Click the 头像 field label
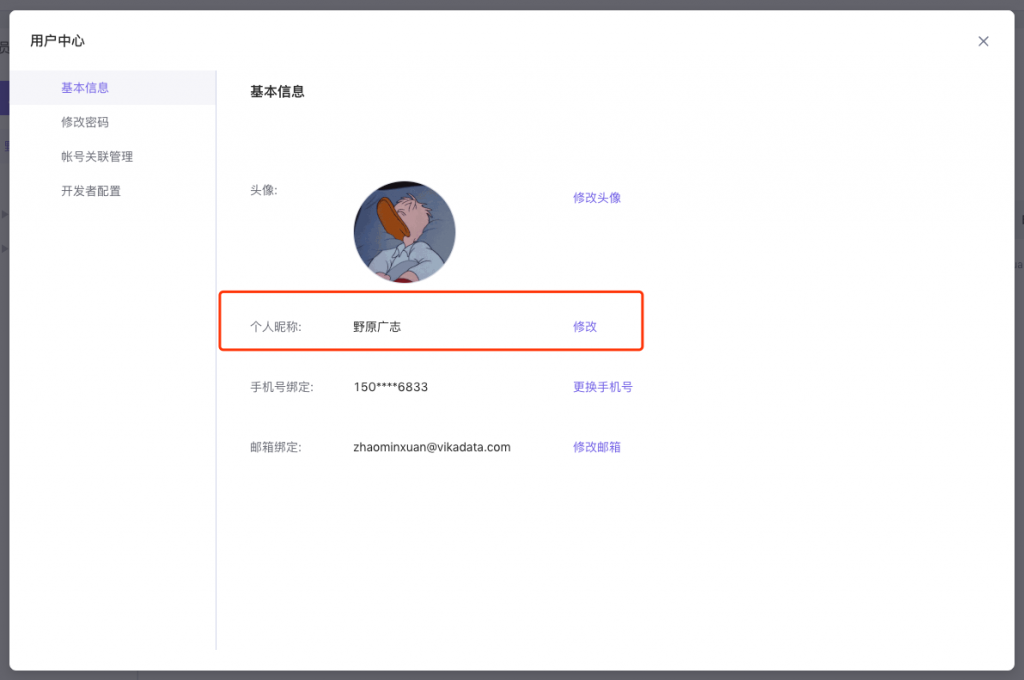This screenshot has height=680, width=1024. tap(264, 190)
